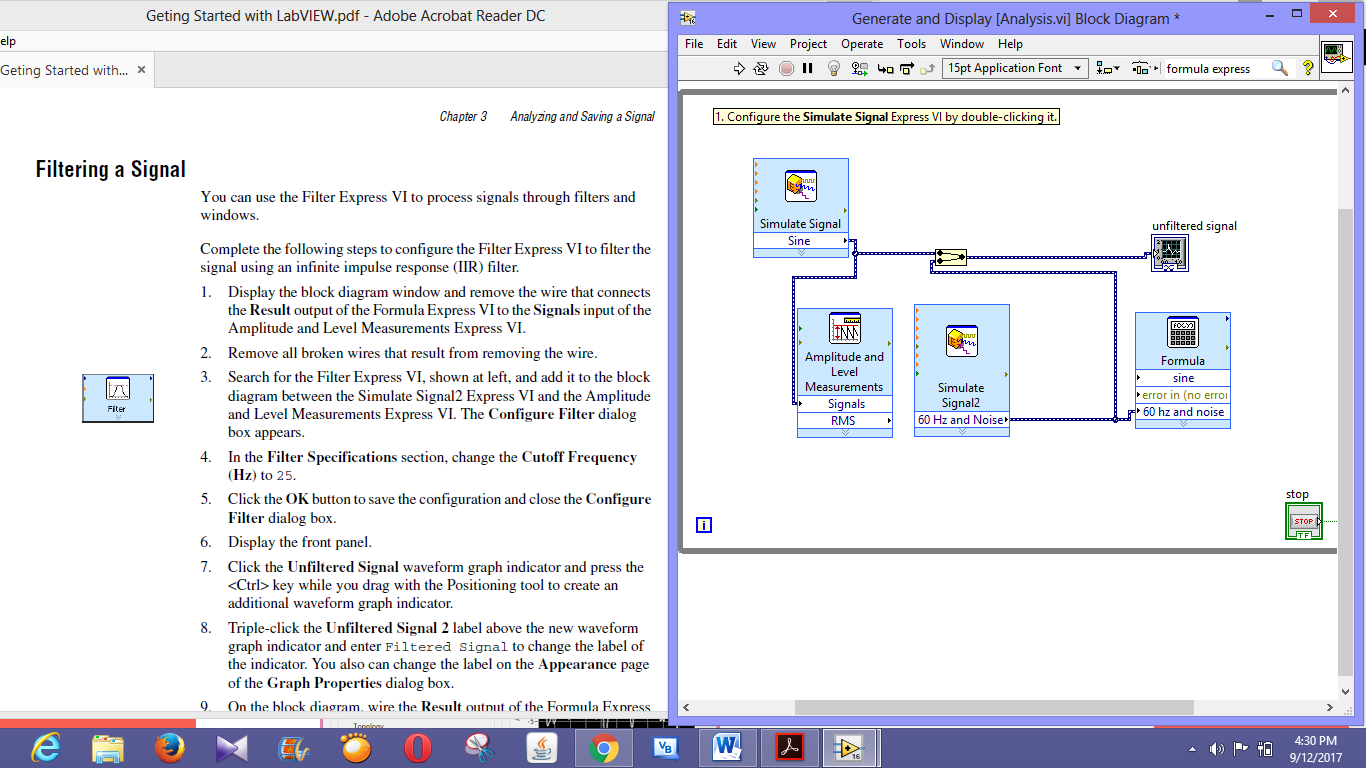The image size is (1366, 768).
Task: Open the Operate menu
Action: (x=861, y=44)
